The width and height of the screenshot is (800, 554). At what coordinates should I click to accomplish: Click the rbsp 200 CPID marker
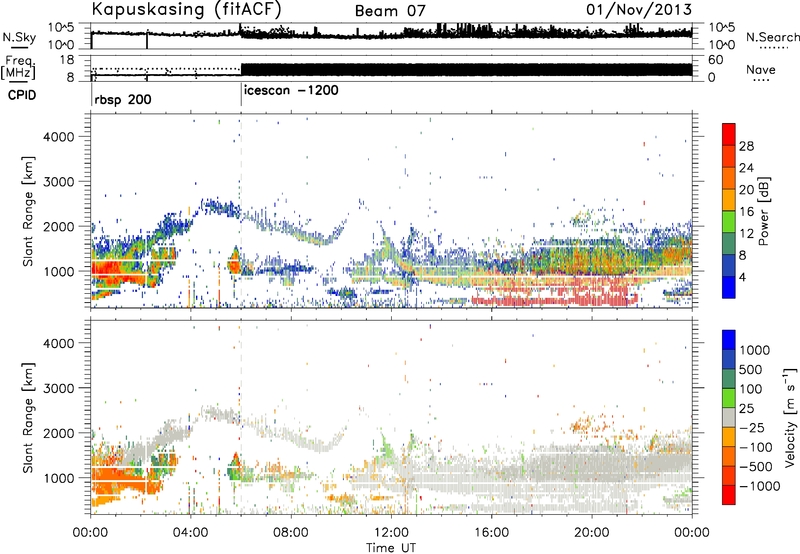(x=123, y=99)
